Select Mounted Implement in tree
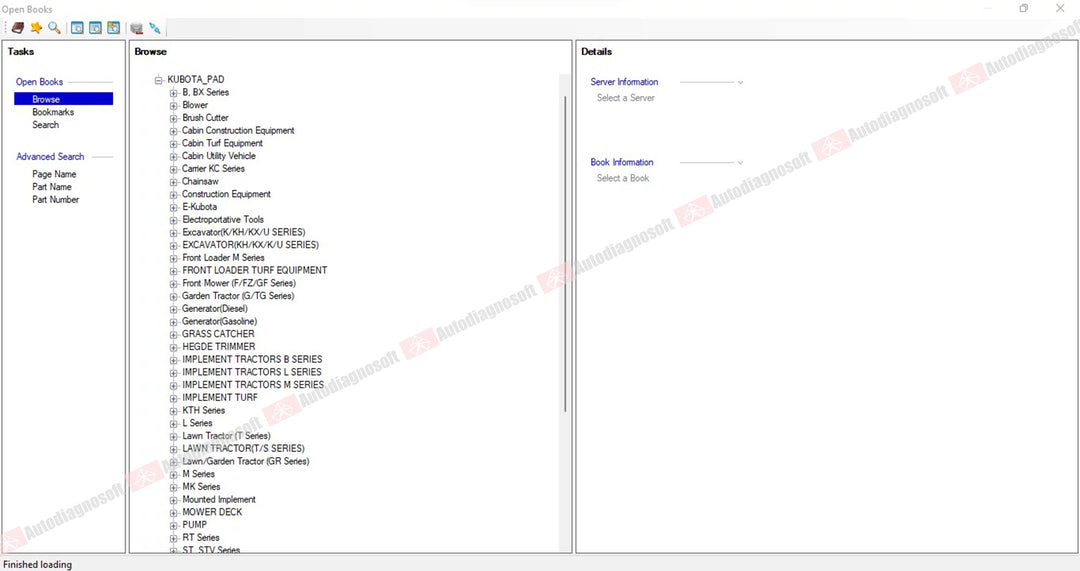This screenshot has height=571, width=1080. pos(219,500)
